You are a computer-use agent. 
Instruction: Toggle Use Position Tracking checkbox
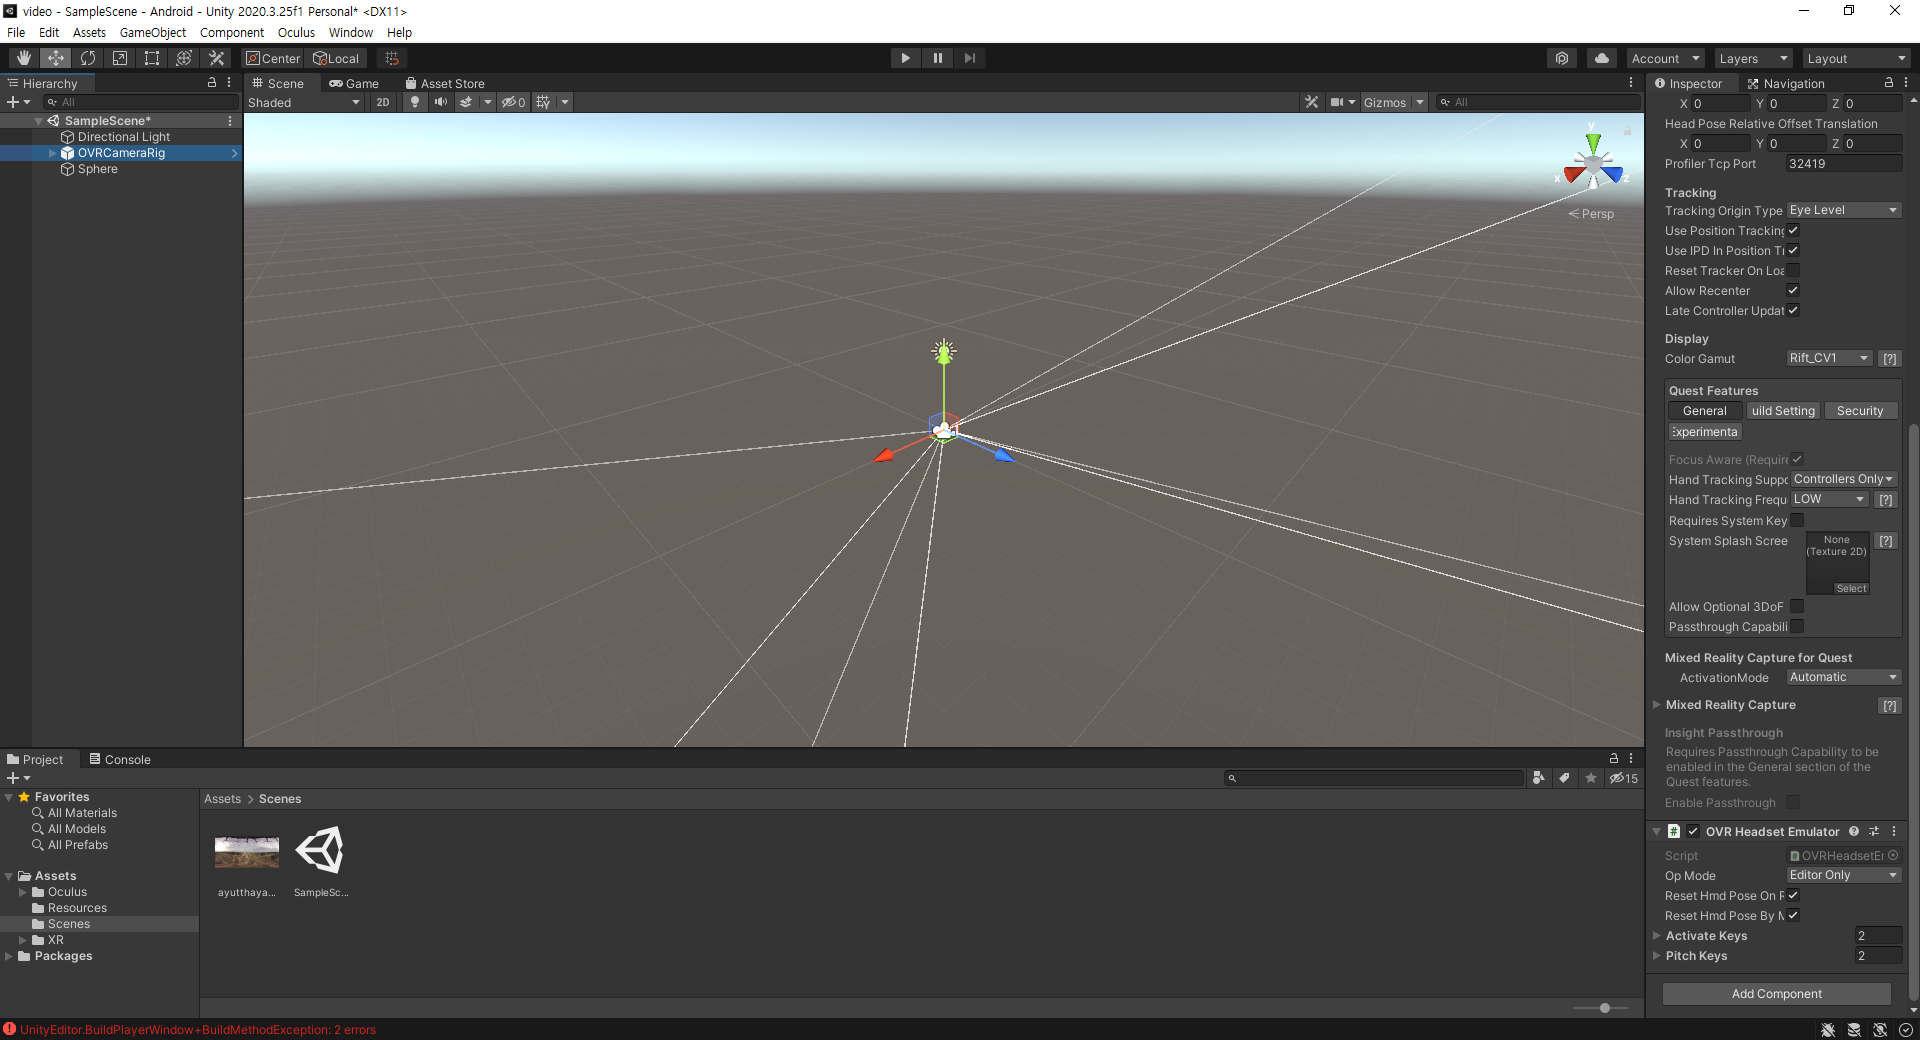pyautogui.click(x=1793, y=231)
